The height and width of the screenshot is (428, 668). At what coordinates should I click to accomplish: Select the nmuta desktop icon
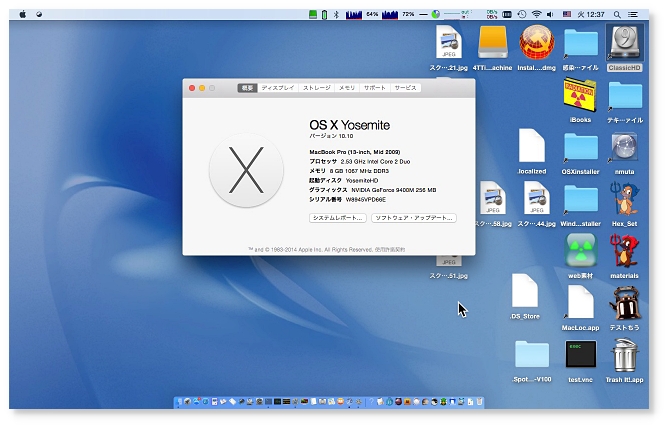[624, 149]
